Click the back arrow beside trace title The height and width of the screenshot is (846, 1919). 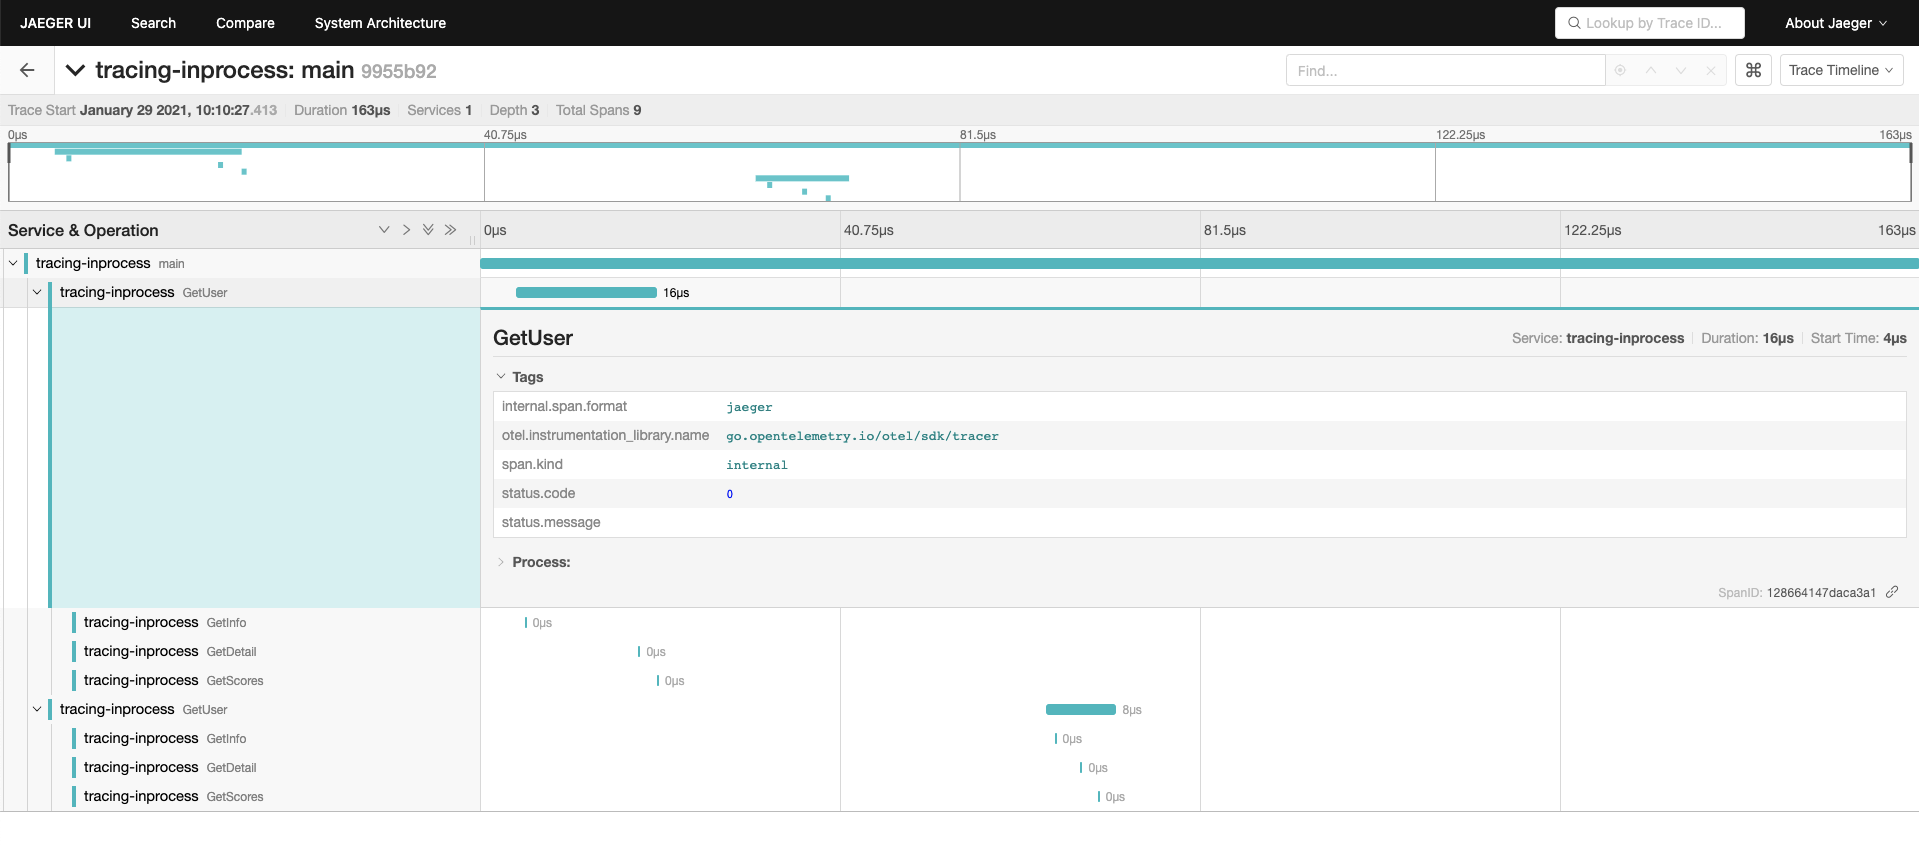[x=27, y=70]
